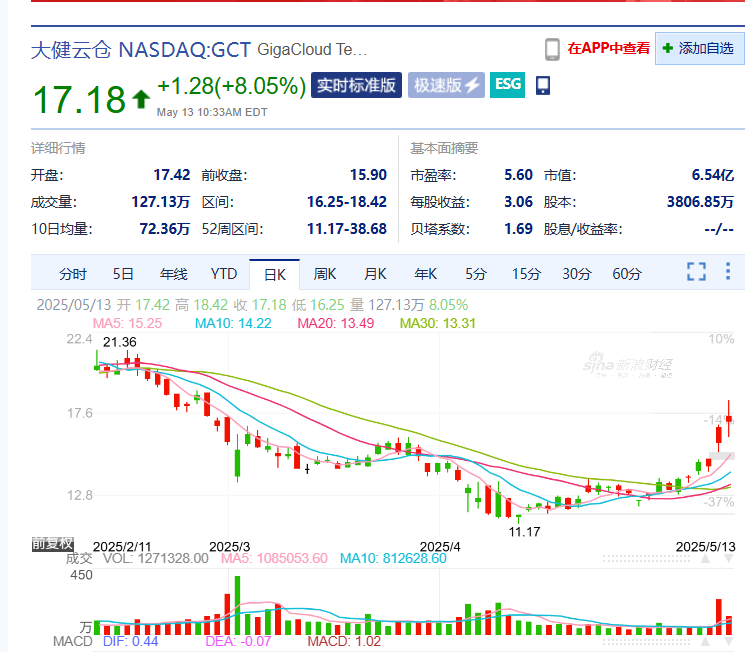This screenshot has width=745, height=652.
Task: Select the 15分 interval tab
Action: pos(526,274)
